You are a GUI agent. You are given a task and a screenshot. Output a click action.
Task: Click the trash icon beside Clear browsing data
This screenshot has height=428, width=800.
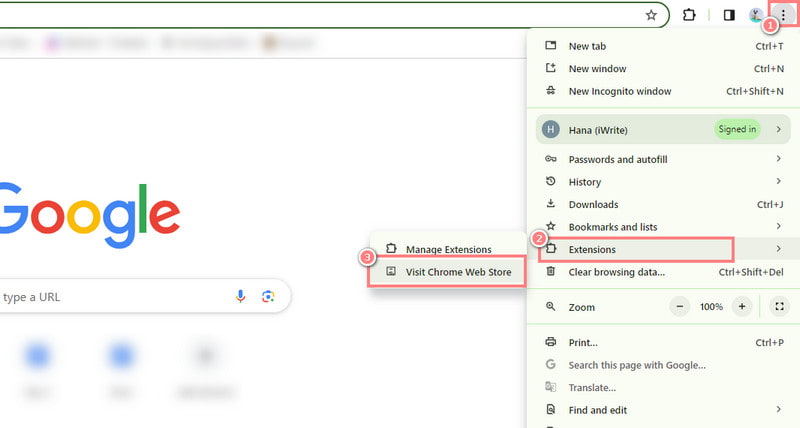pos(551,271)
